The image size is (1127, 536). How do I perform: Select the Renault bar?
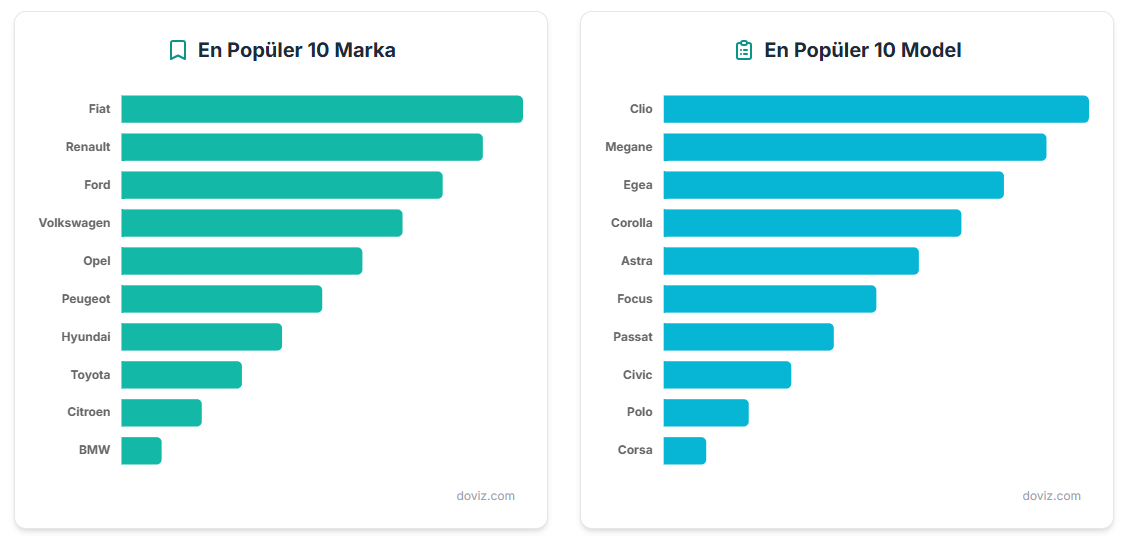click(x=301, y=147)
